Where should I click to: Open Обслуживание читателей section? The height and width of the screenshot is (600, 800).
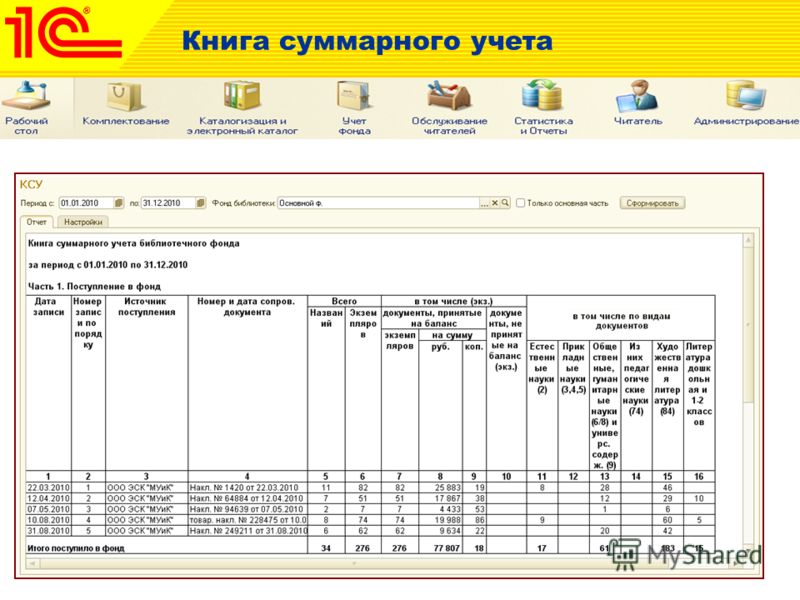click(x=449, y=108)
